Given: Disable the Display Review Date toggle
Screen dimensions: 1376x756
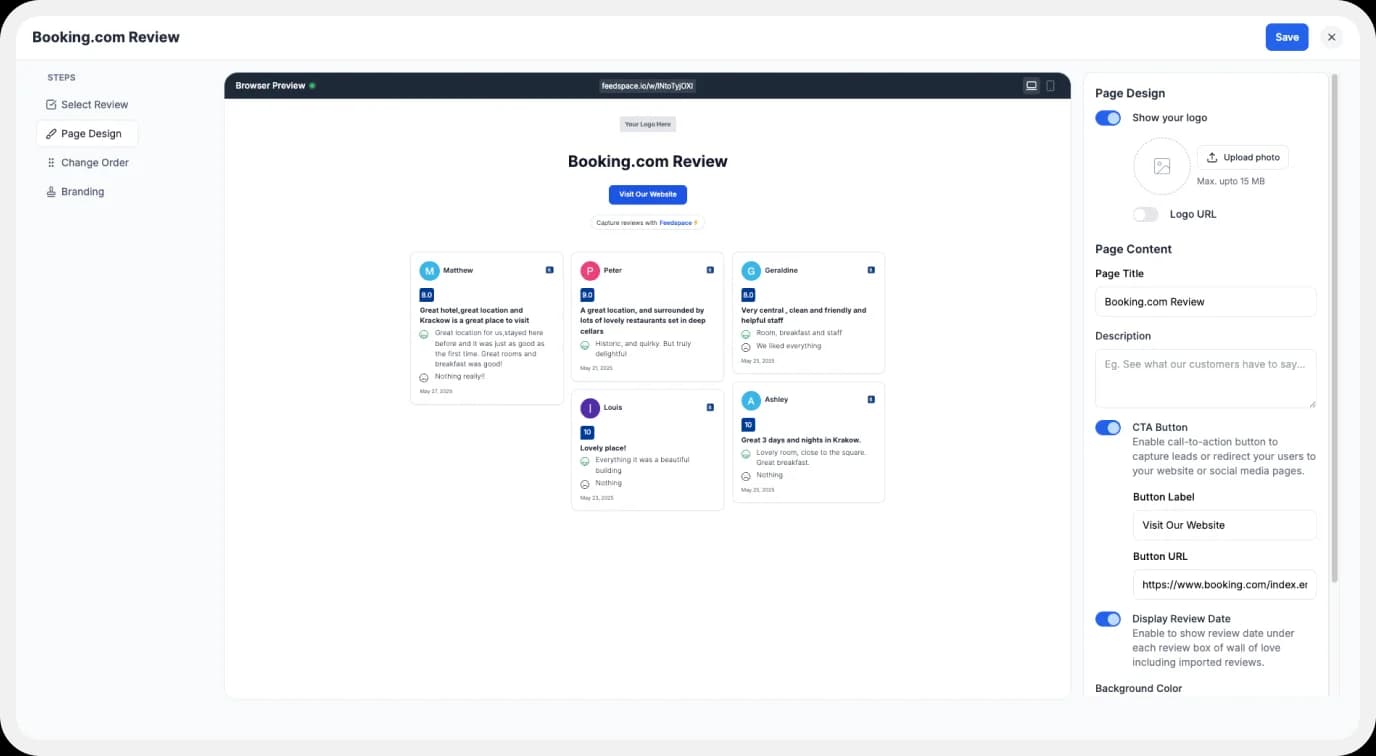Looking at the screenshot, I should click(1107, 618).
